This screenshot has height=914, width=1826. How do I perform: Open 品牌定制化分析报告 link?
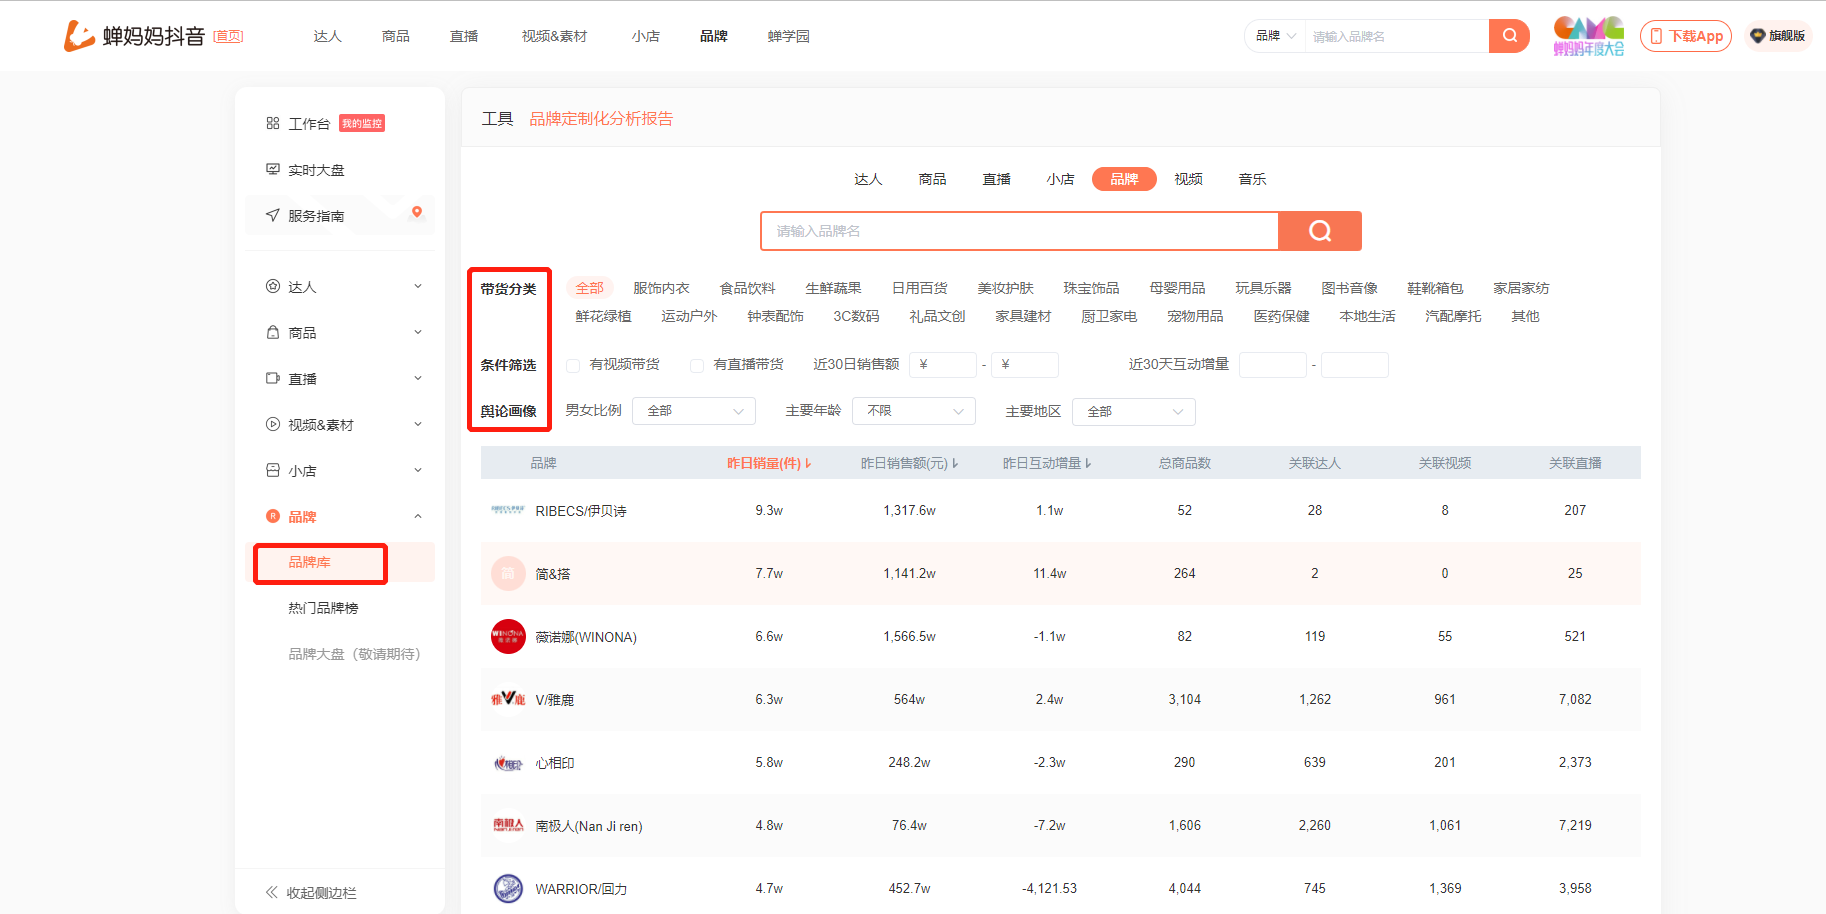(x=601, y=118)
